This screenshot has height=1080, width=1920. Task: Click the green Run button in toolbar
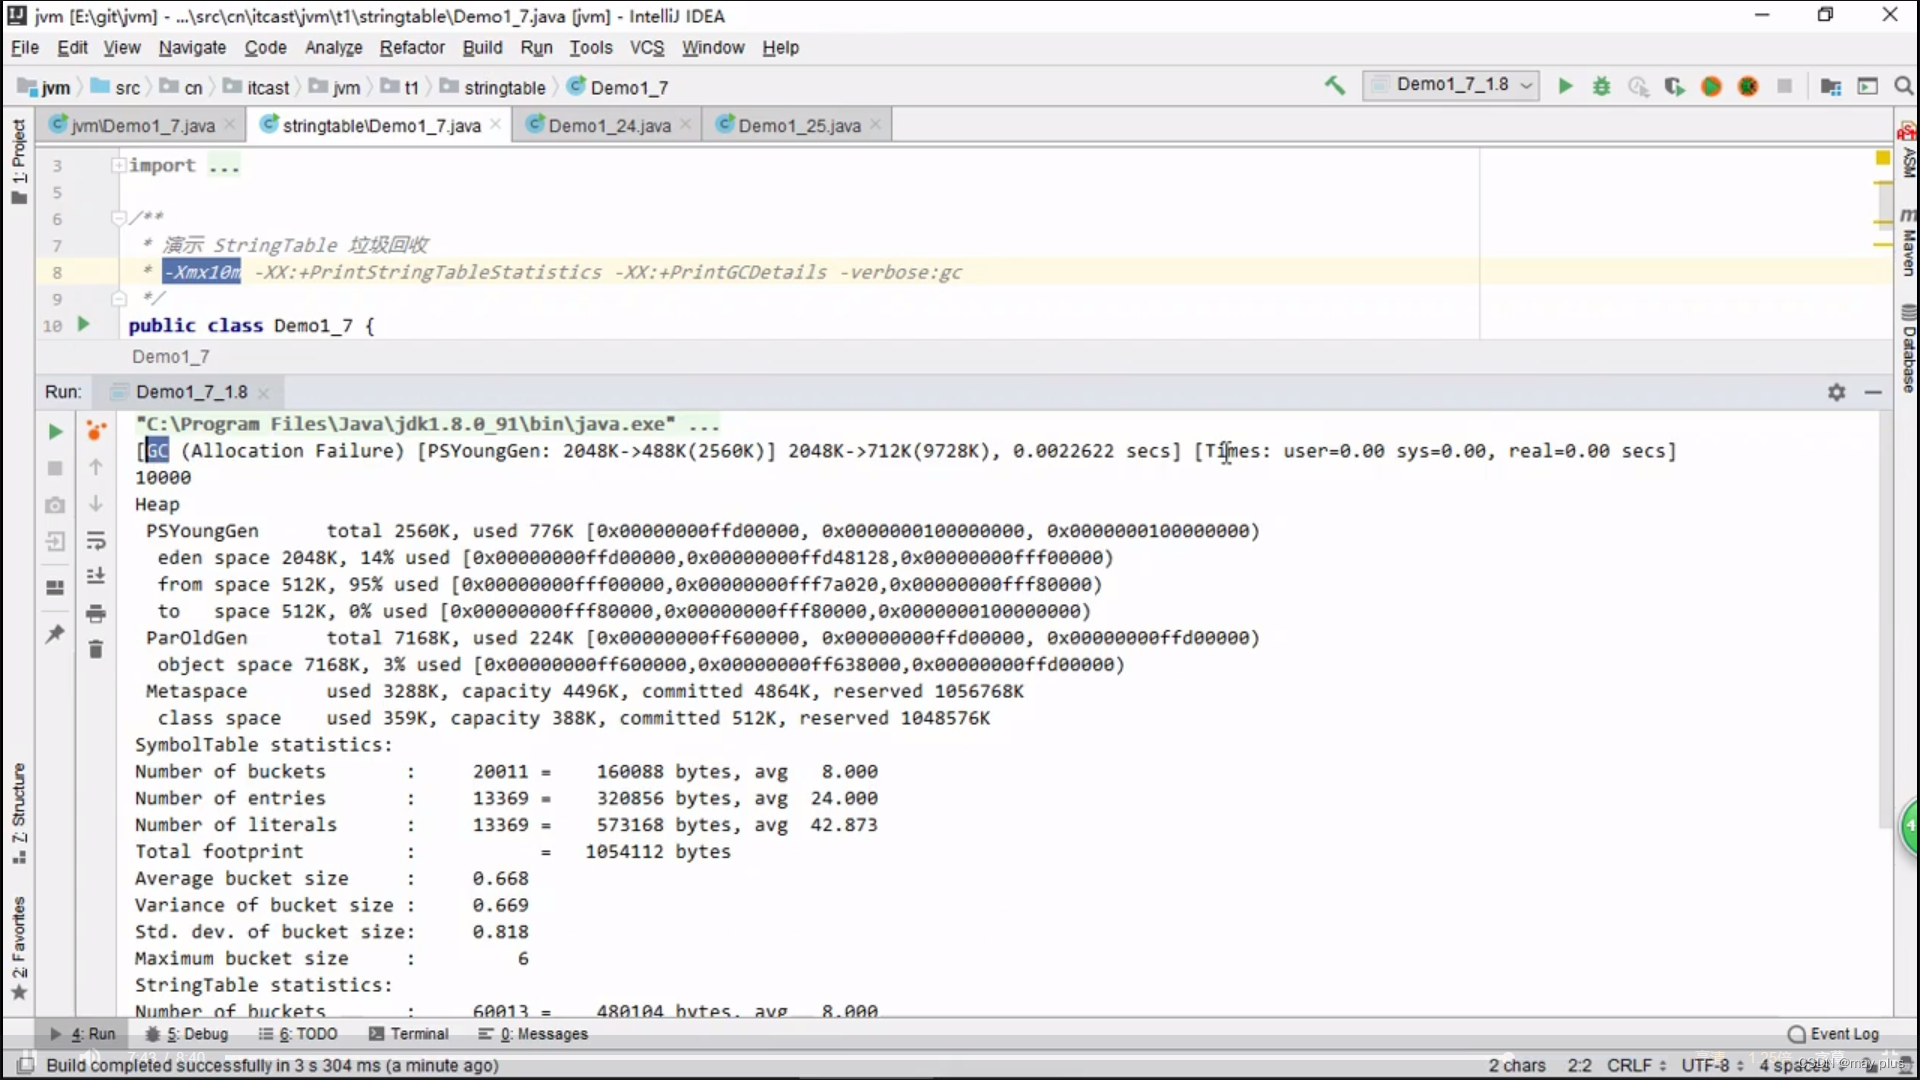(x=1565, y=86)
